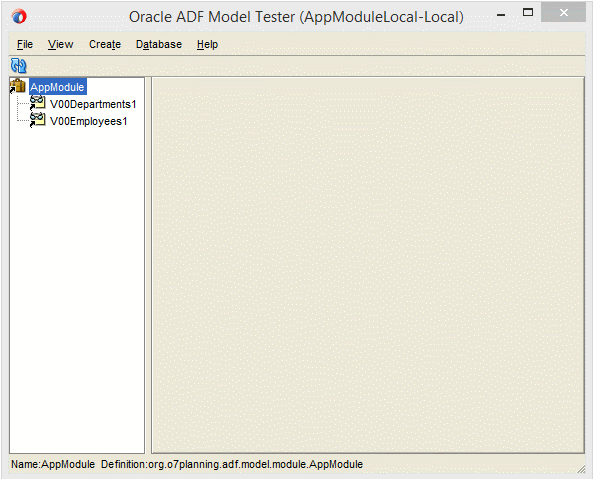Click the Oracle logo in title bar
Image resolution: width=594 pixels, height=479 pixels.
pyautogui.click(x=19, y=16)
